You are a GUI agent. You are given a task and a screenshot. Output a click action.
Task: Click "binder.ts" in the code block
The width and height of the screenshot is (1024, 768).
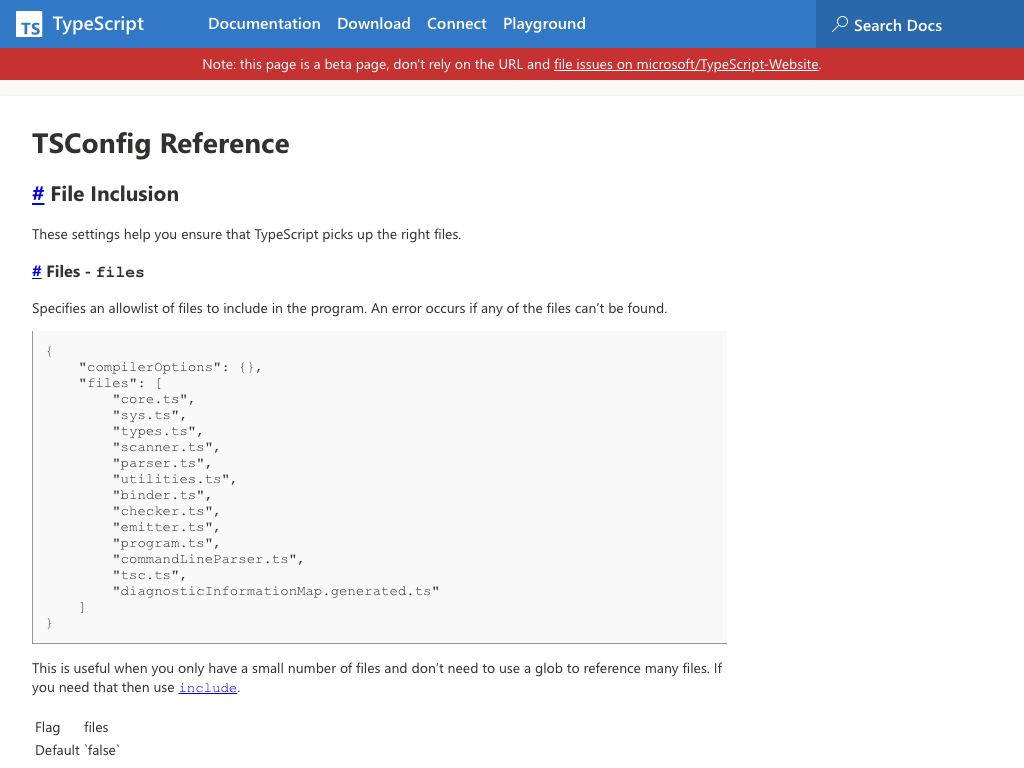click(x=161, y=495)
